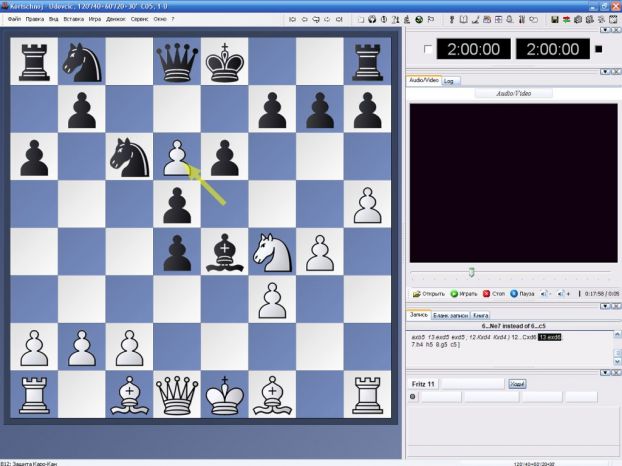The height and width of the screenshot is (466, 622).
Task: Switch to the Запись notation tab
Action: pos(419,315)
